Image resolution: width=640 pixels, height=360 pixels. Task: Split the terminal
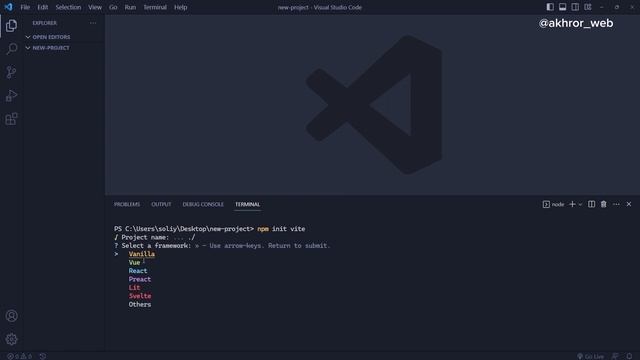[x=591, y=204]
